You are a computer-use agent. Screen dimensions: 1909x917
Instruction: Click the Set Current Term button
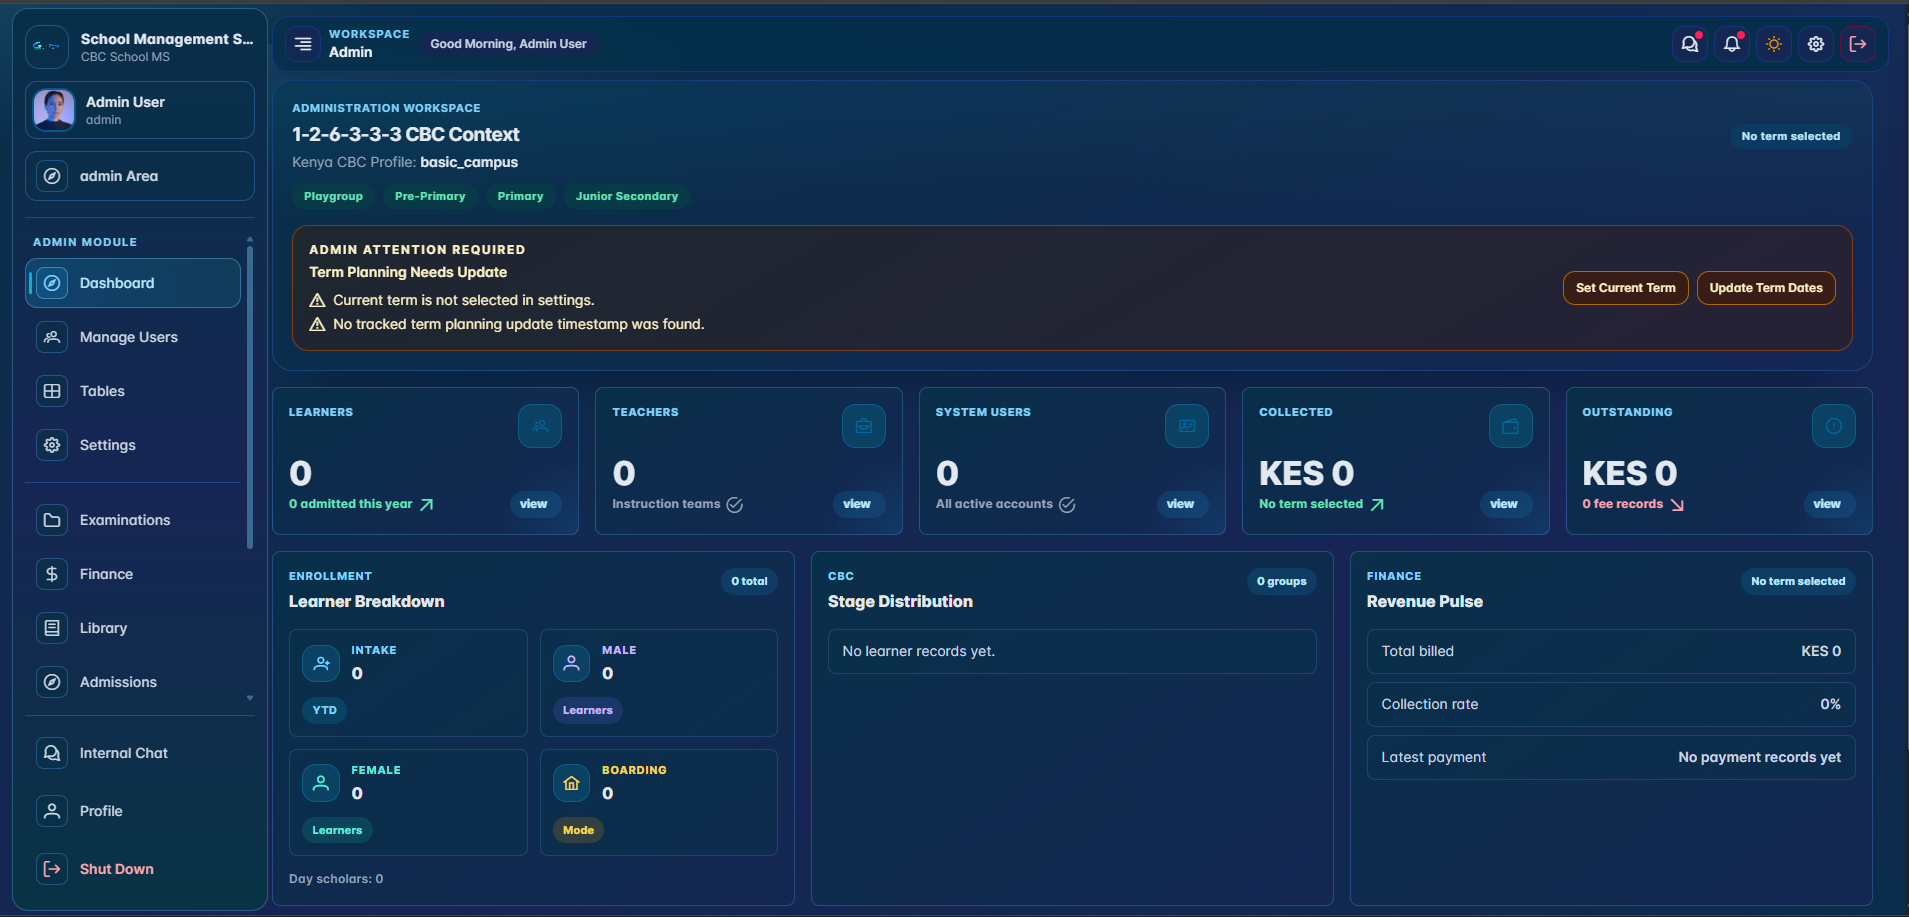tap(1625, 288)
